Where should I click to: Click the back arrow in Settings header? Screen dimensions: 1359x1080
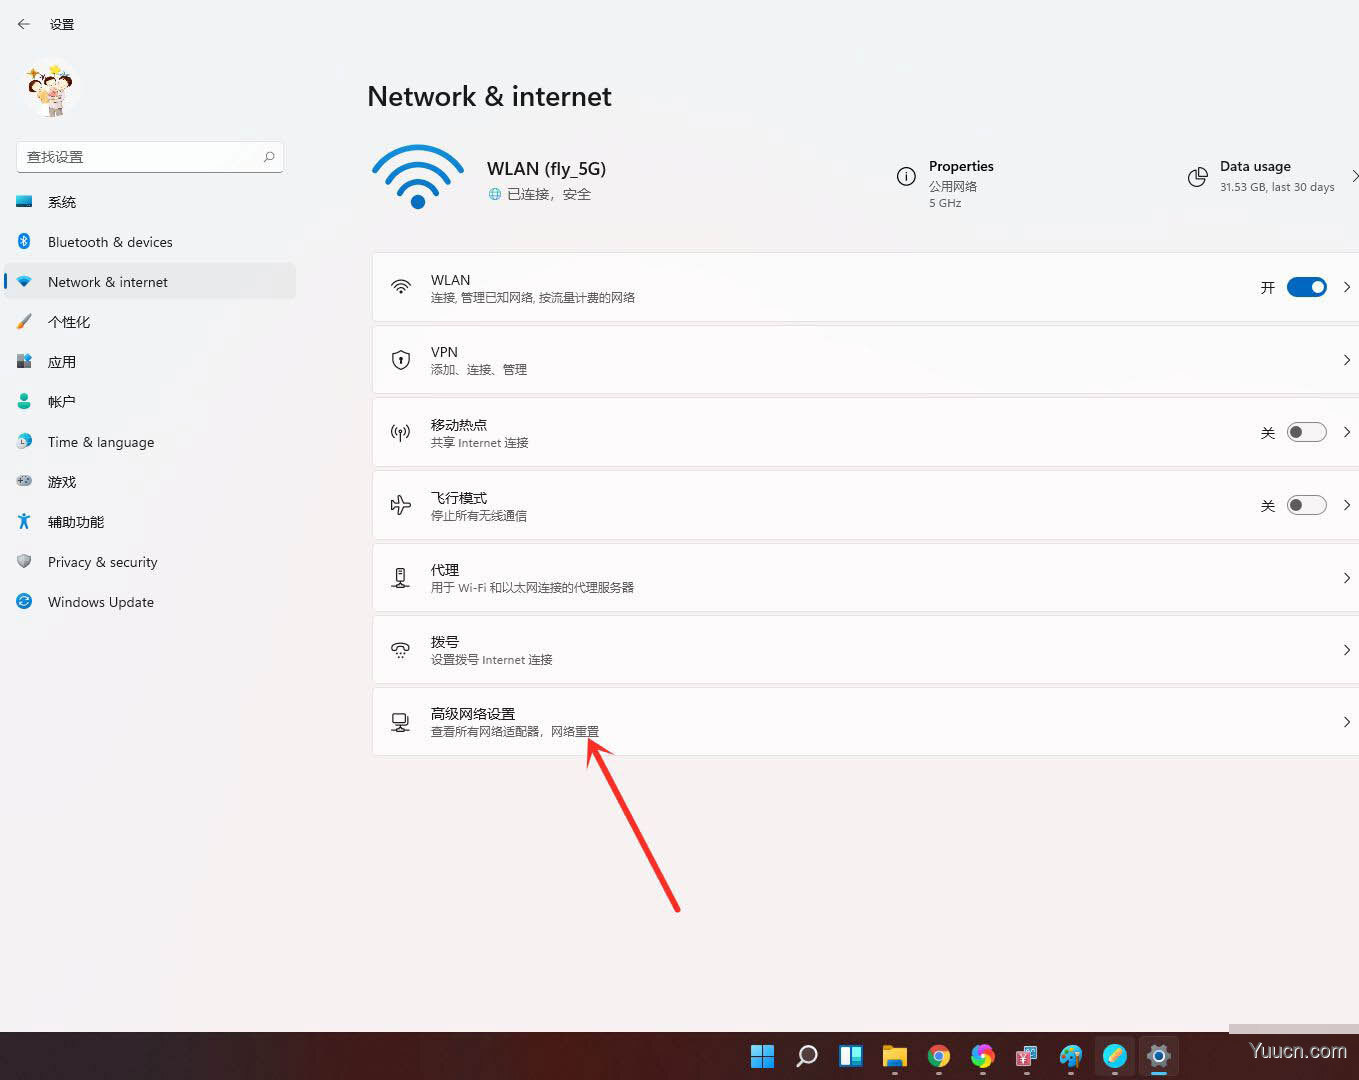[24, 24]
